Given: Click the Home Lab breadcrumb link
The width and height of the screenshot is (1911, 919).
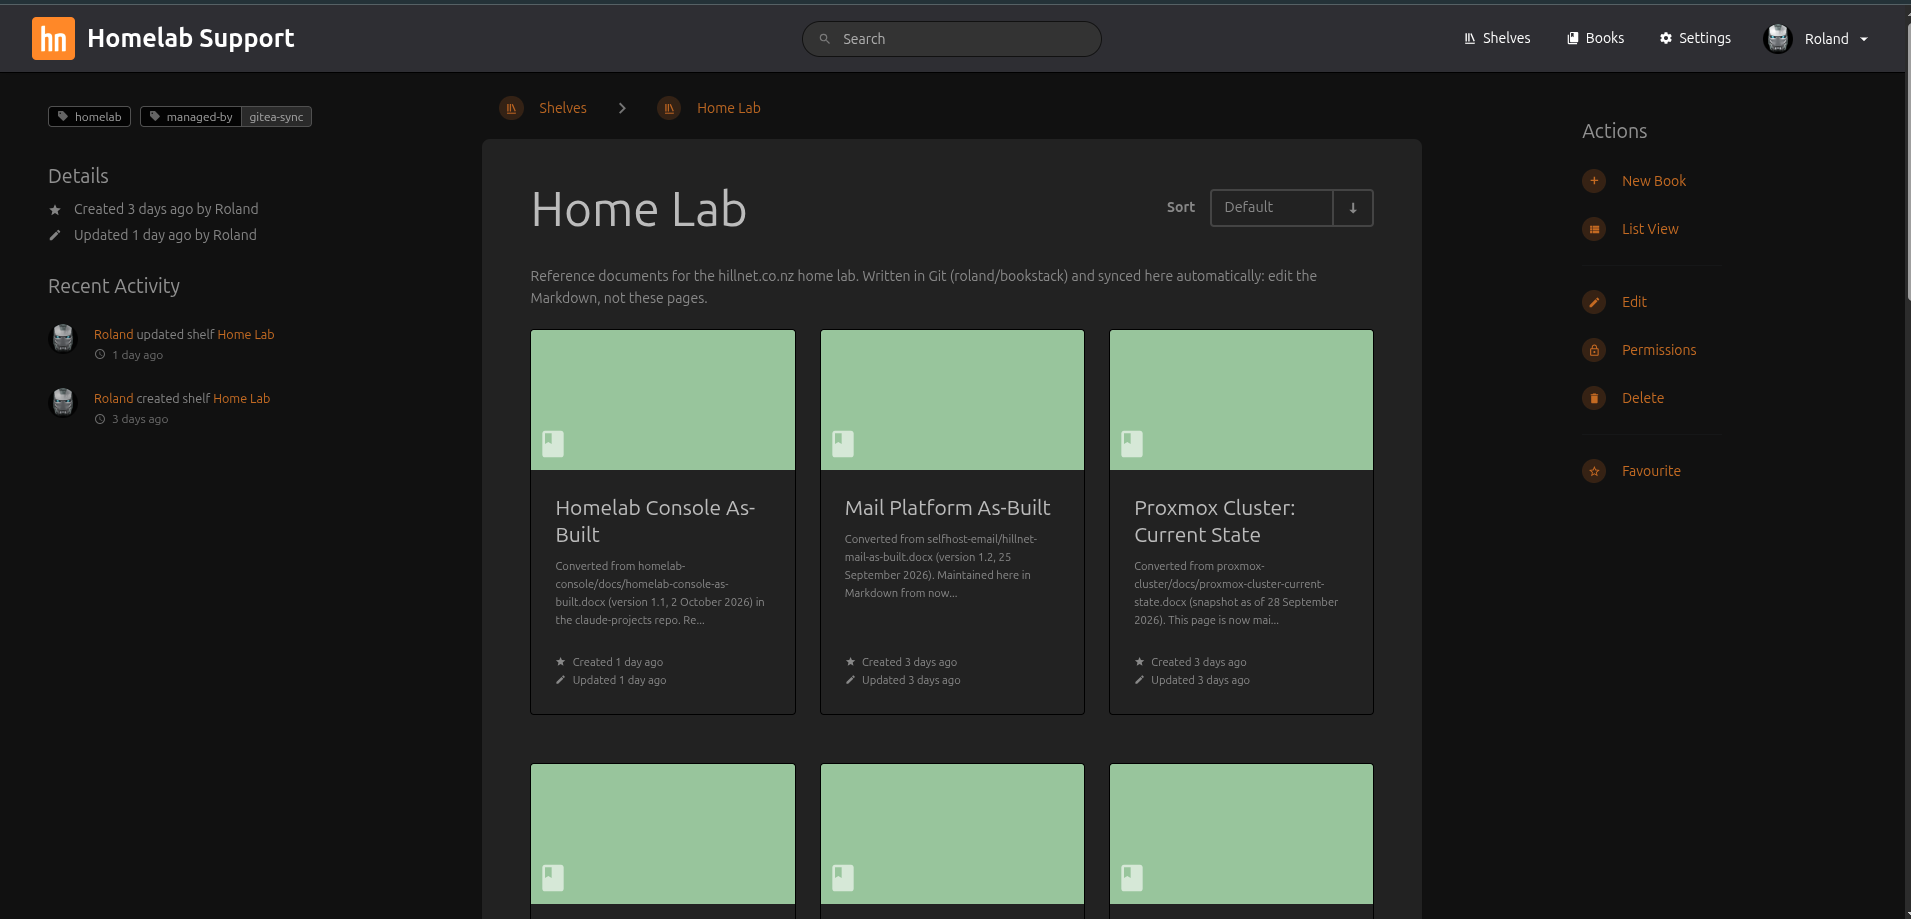Looking at the screenshot, I should [729, 108].
